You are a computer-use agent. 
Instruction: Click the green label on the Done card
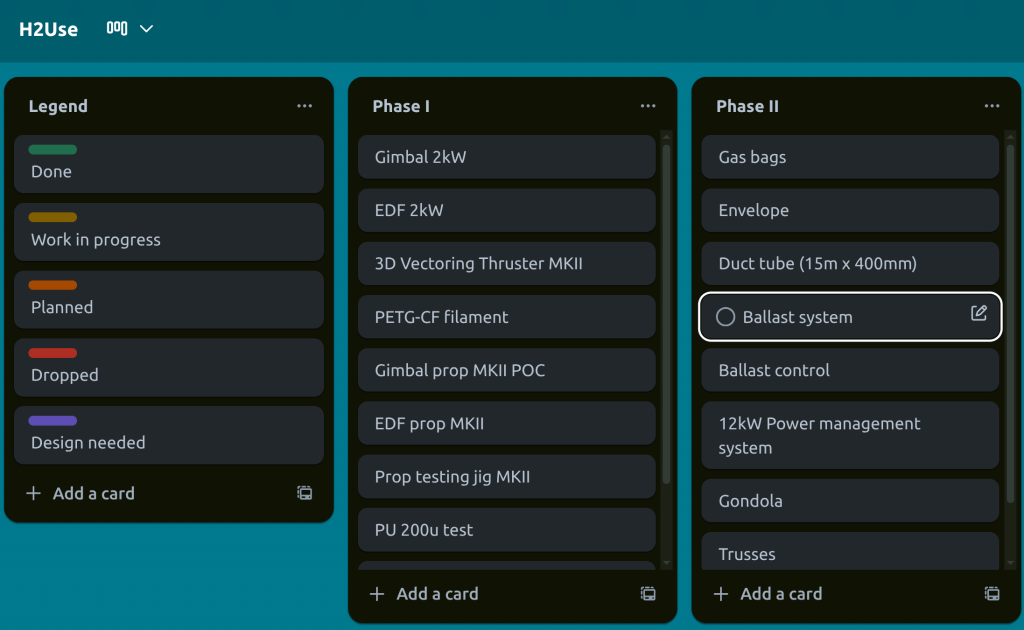click(53, 150)
